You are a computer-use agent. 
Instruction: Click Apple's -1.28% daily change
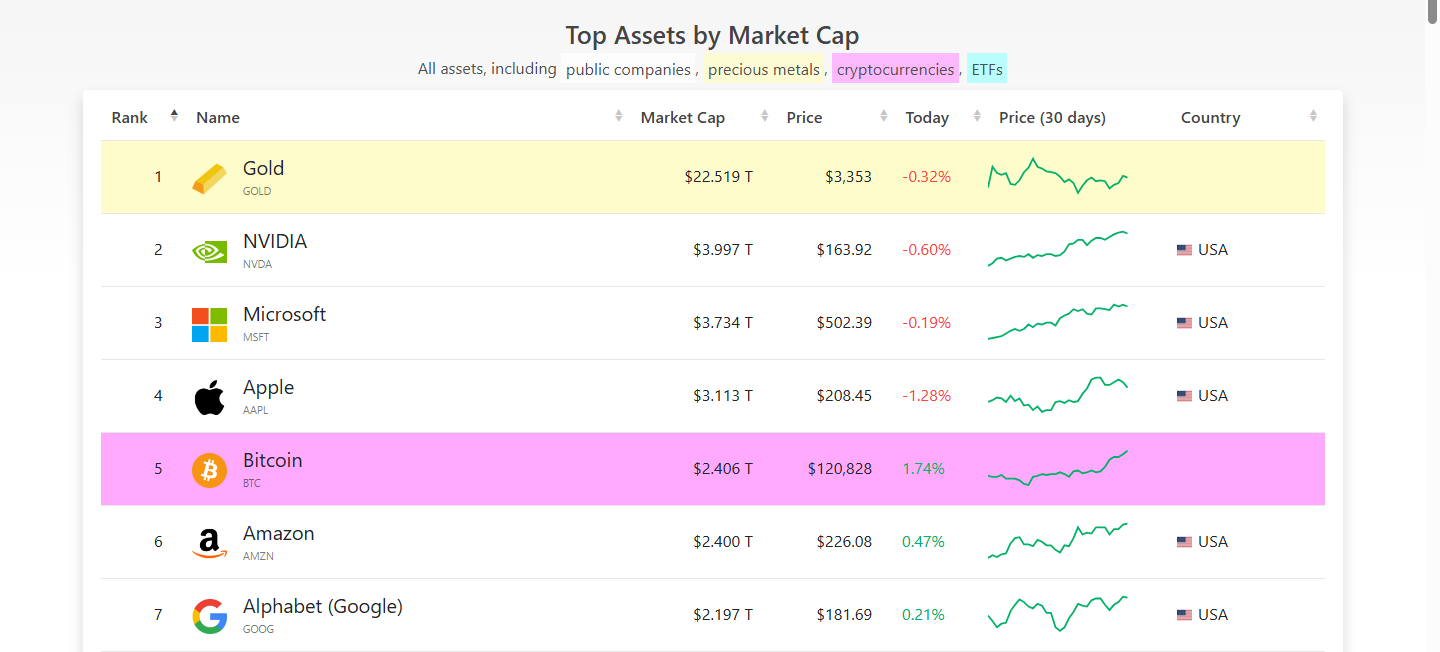coord(927,396)
